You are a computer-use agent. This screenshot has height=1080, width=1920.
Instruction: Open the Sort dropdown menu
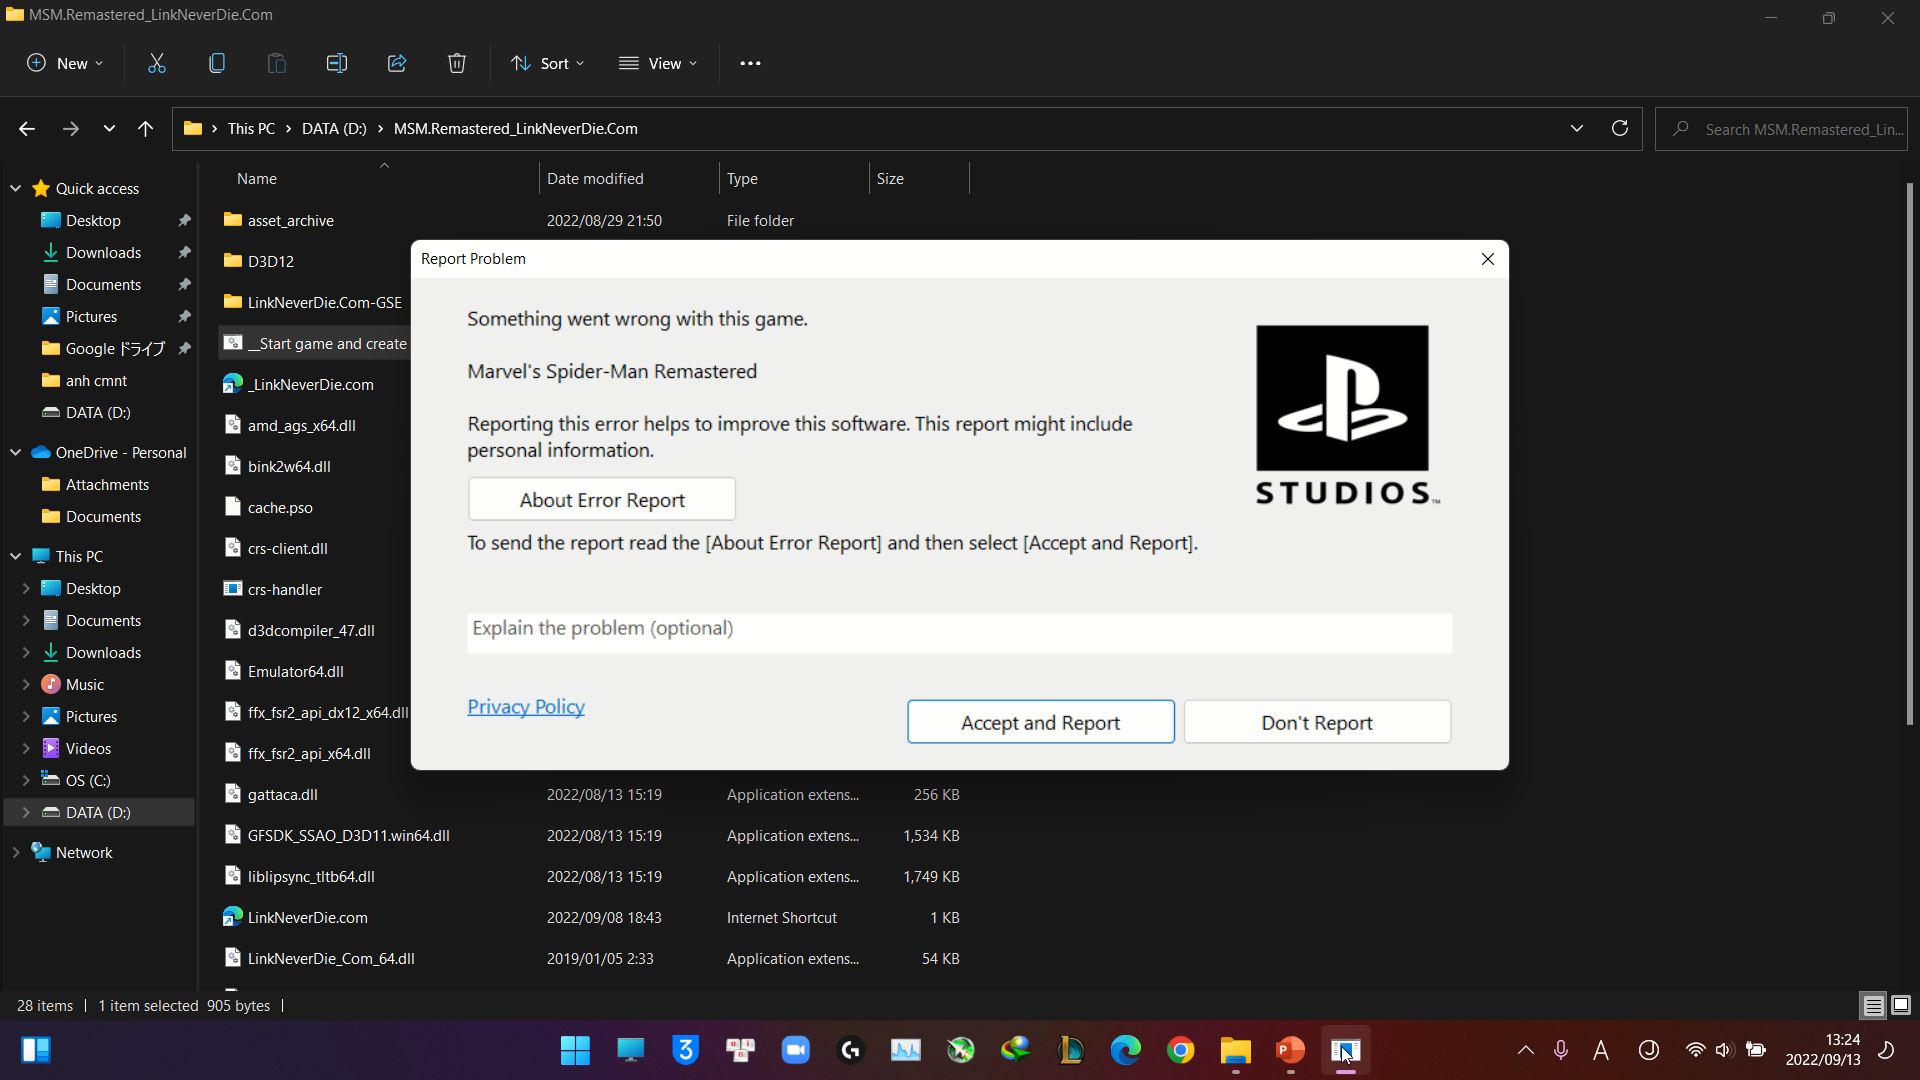coord(548,63)
